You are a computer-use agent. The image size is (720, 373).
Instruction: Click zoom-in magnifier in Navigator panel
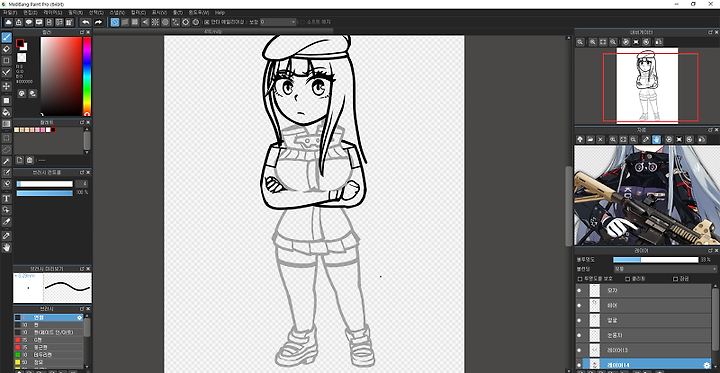tap(593, 42)
